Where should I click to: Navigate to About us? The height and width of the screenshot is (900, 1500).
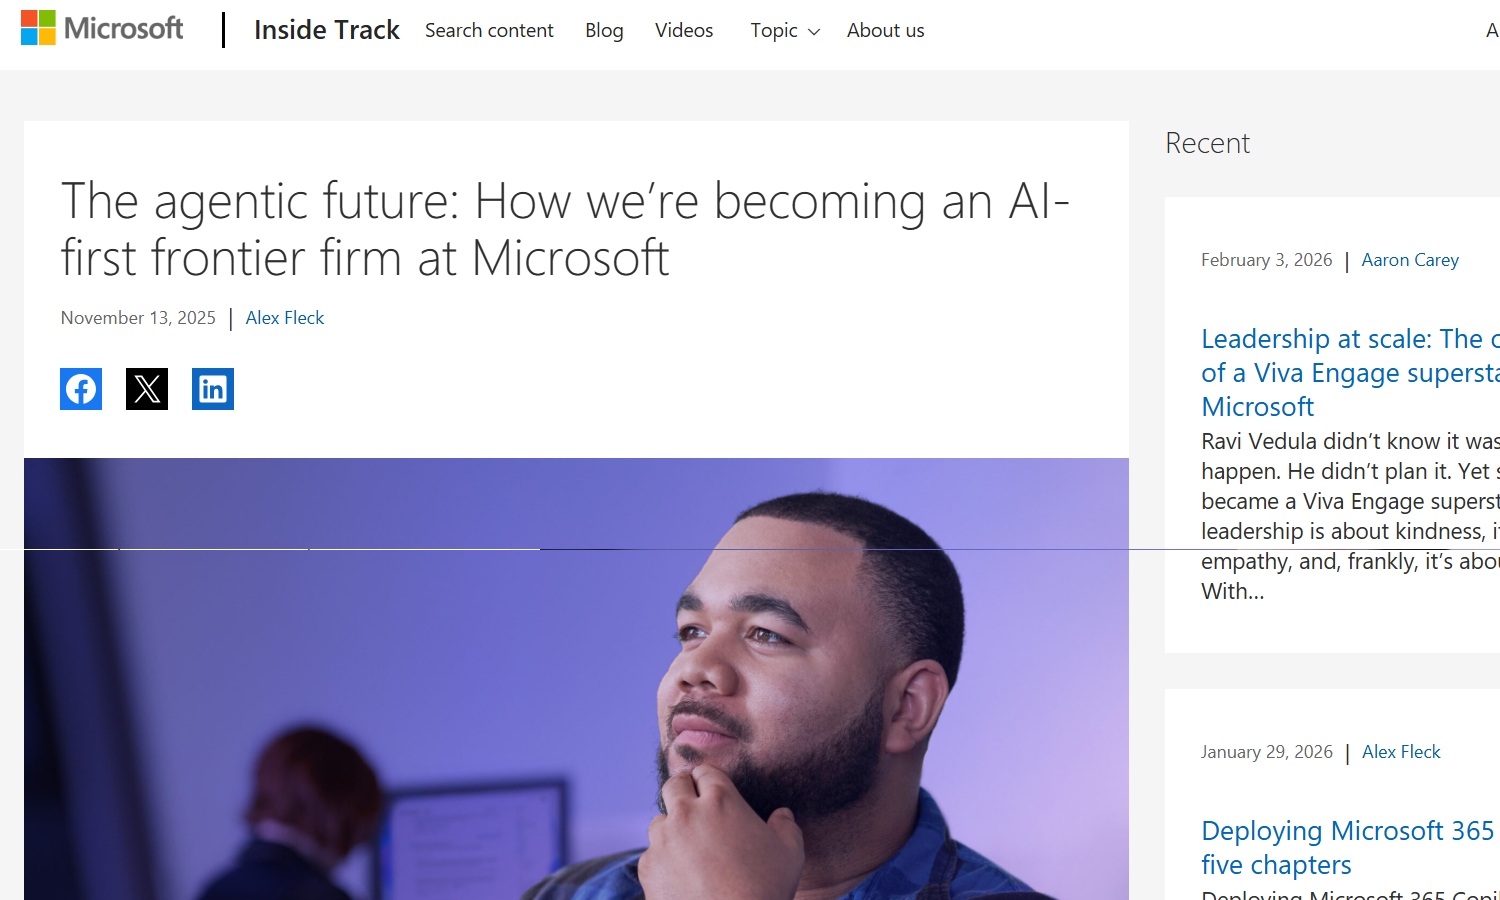coord(885,31)
